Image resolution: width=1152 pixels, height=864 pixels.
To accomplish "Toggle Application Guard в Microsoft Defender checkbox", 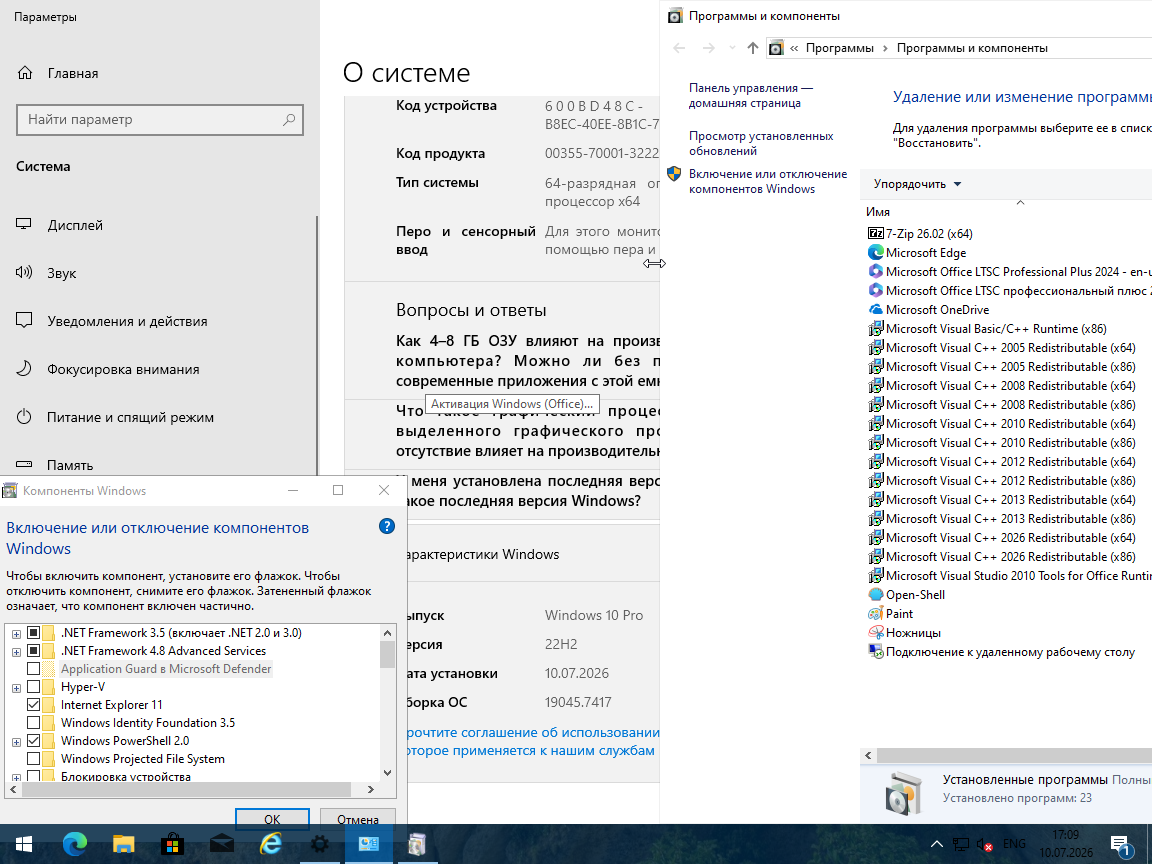I will [33, 669].
